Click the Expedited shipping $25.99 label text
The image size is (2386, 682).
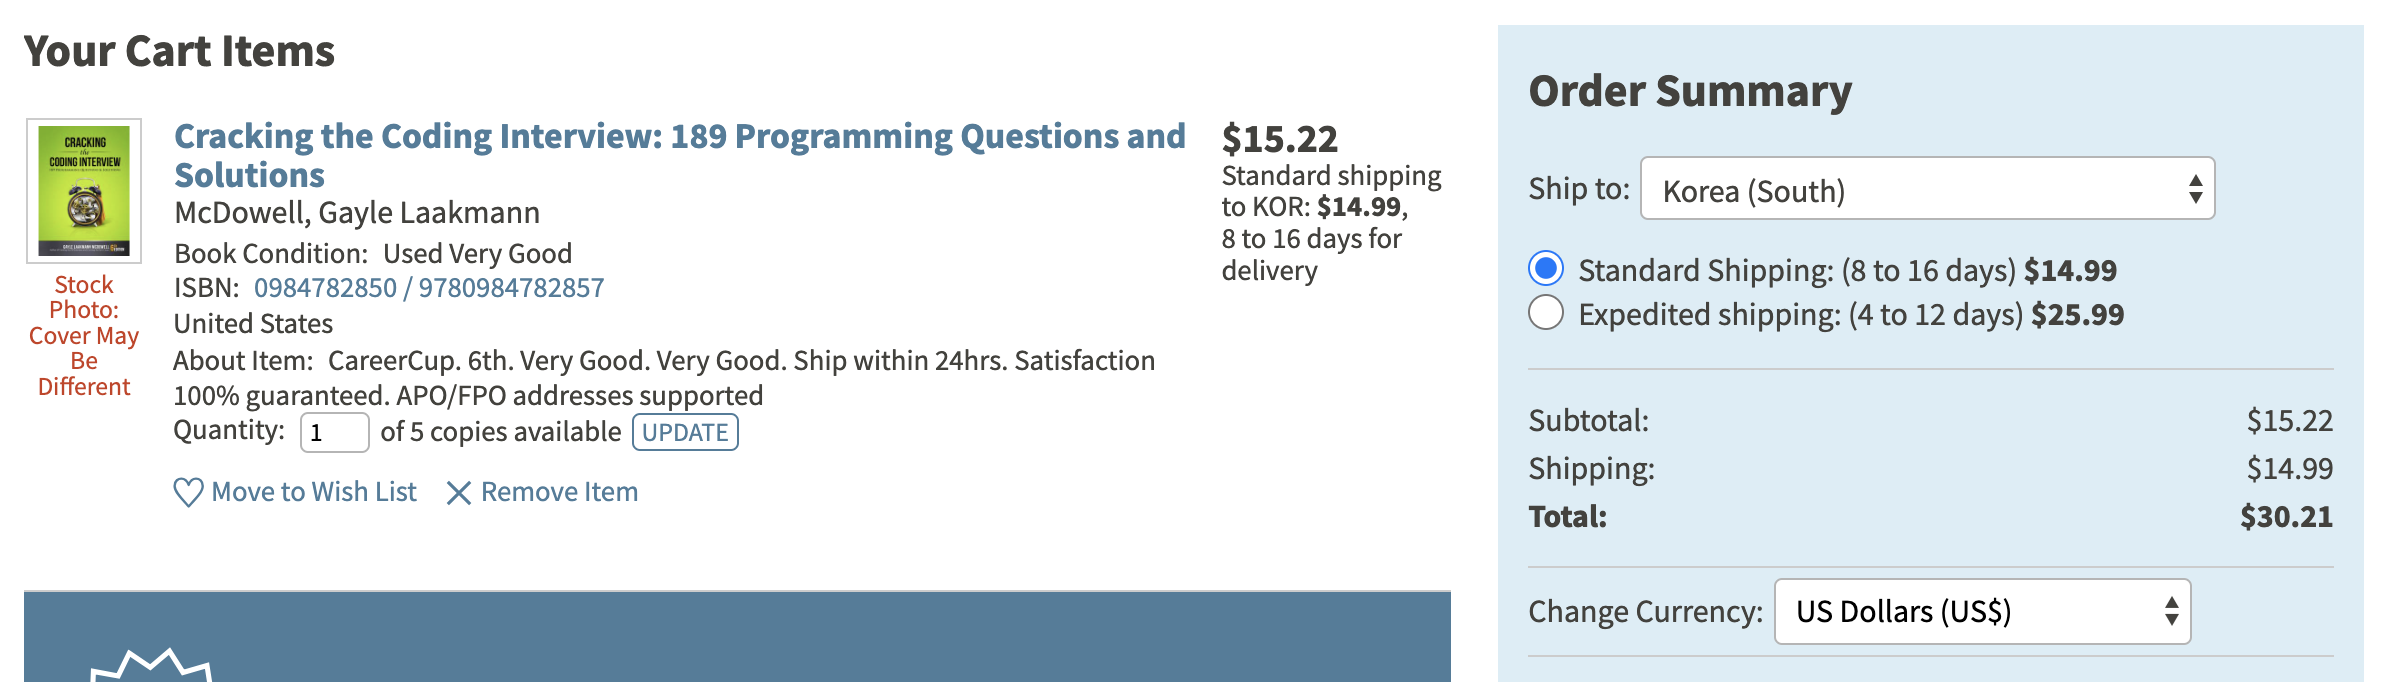(x=1850, y=315)
